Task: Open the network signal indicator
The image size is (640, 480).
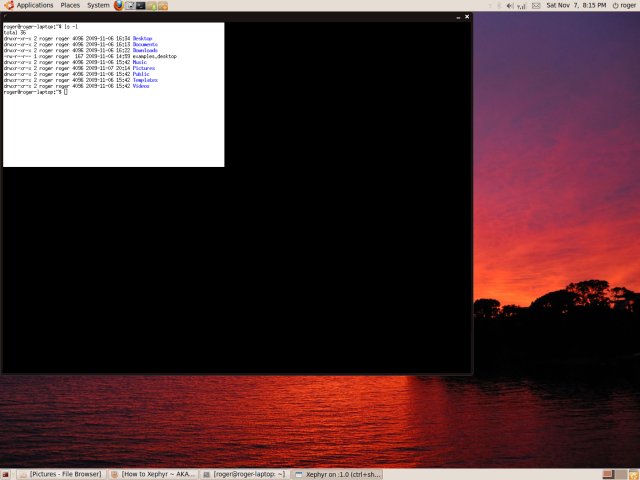Action: point(521,6)
